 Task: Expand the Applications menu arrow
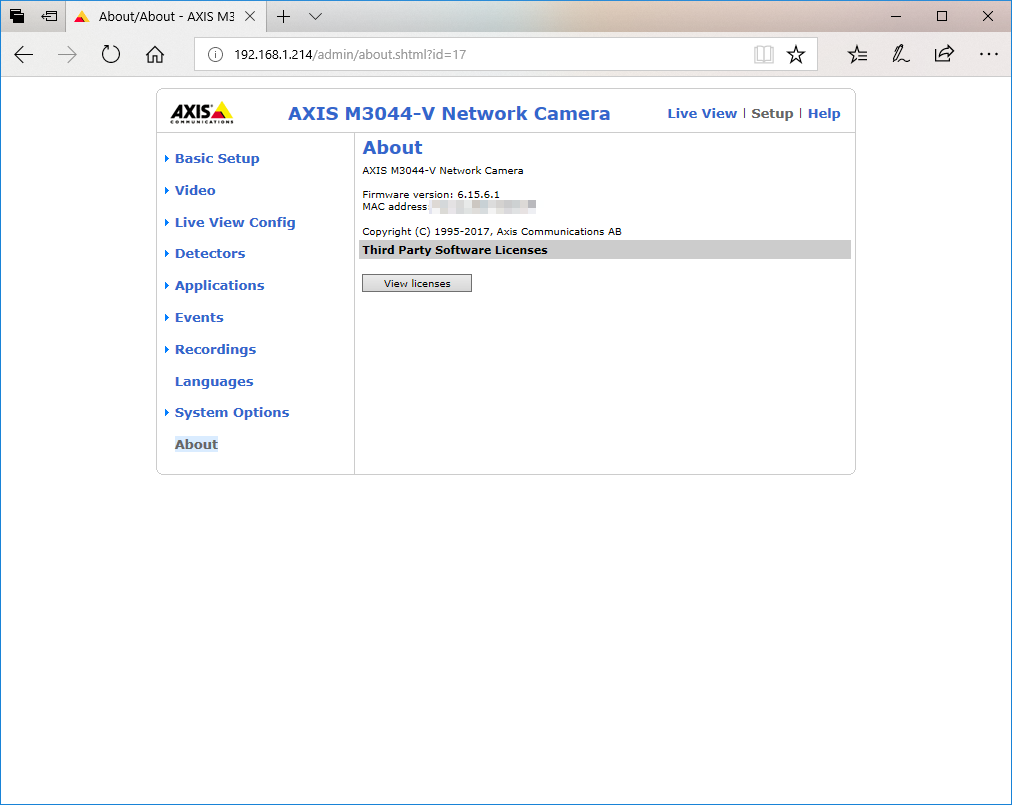tap(167, 286)
